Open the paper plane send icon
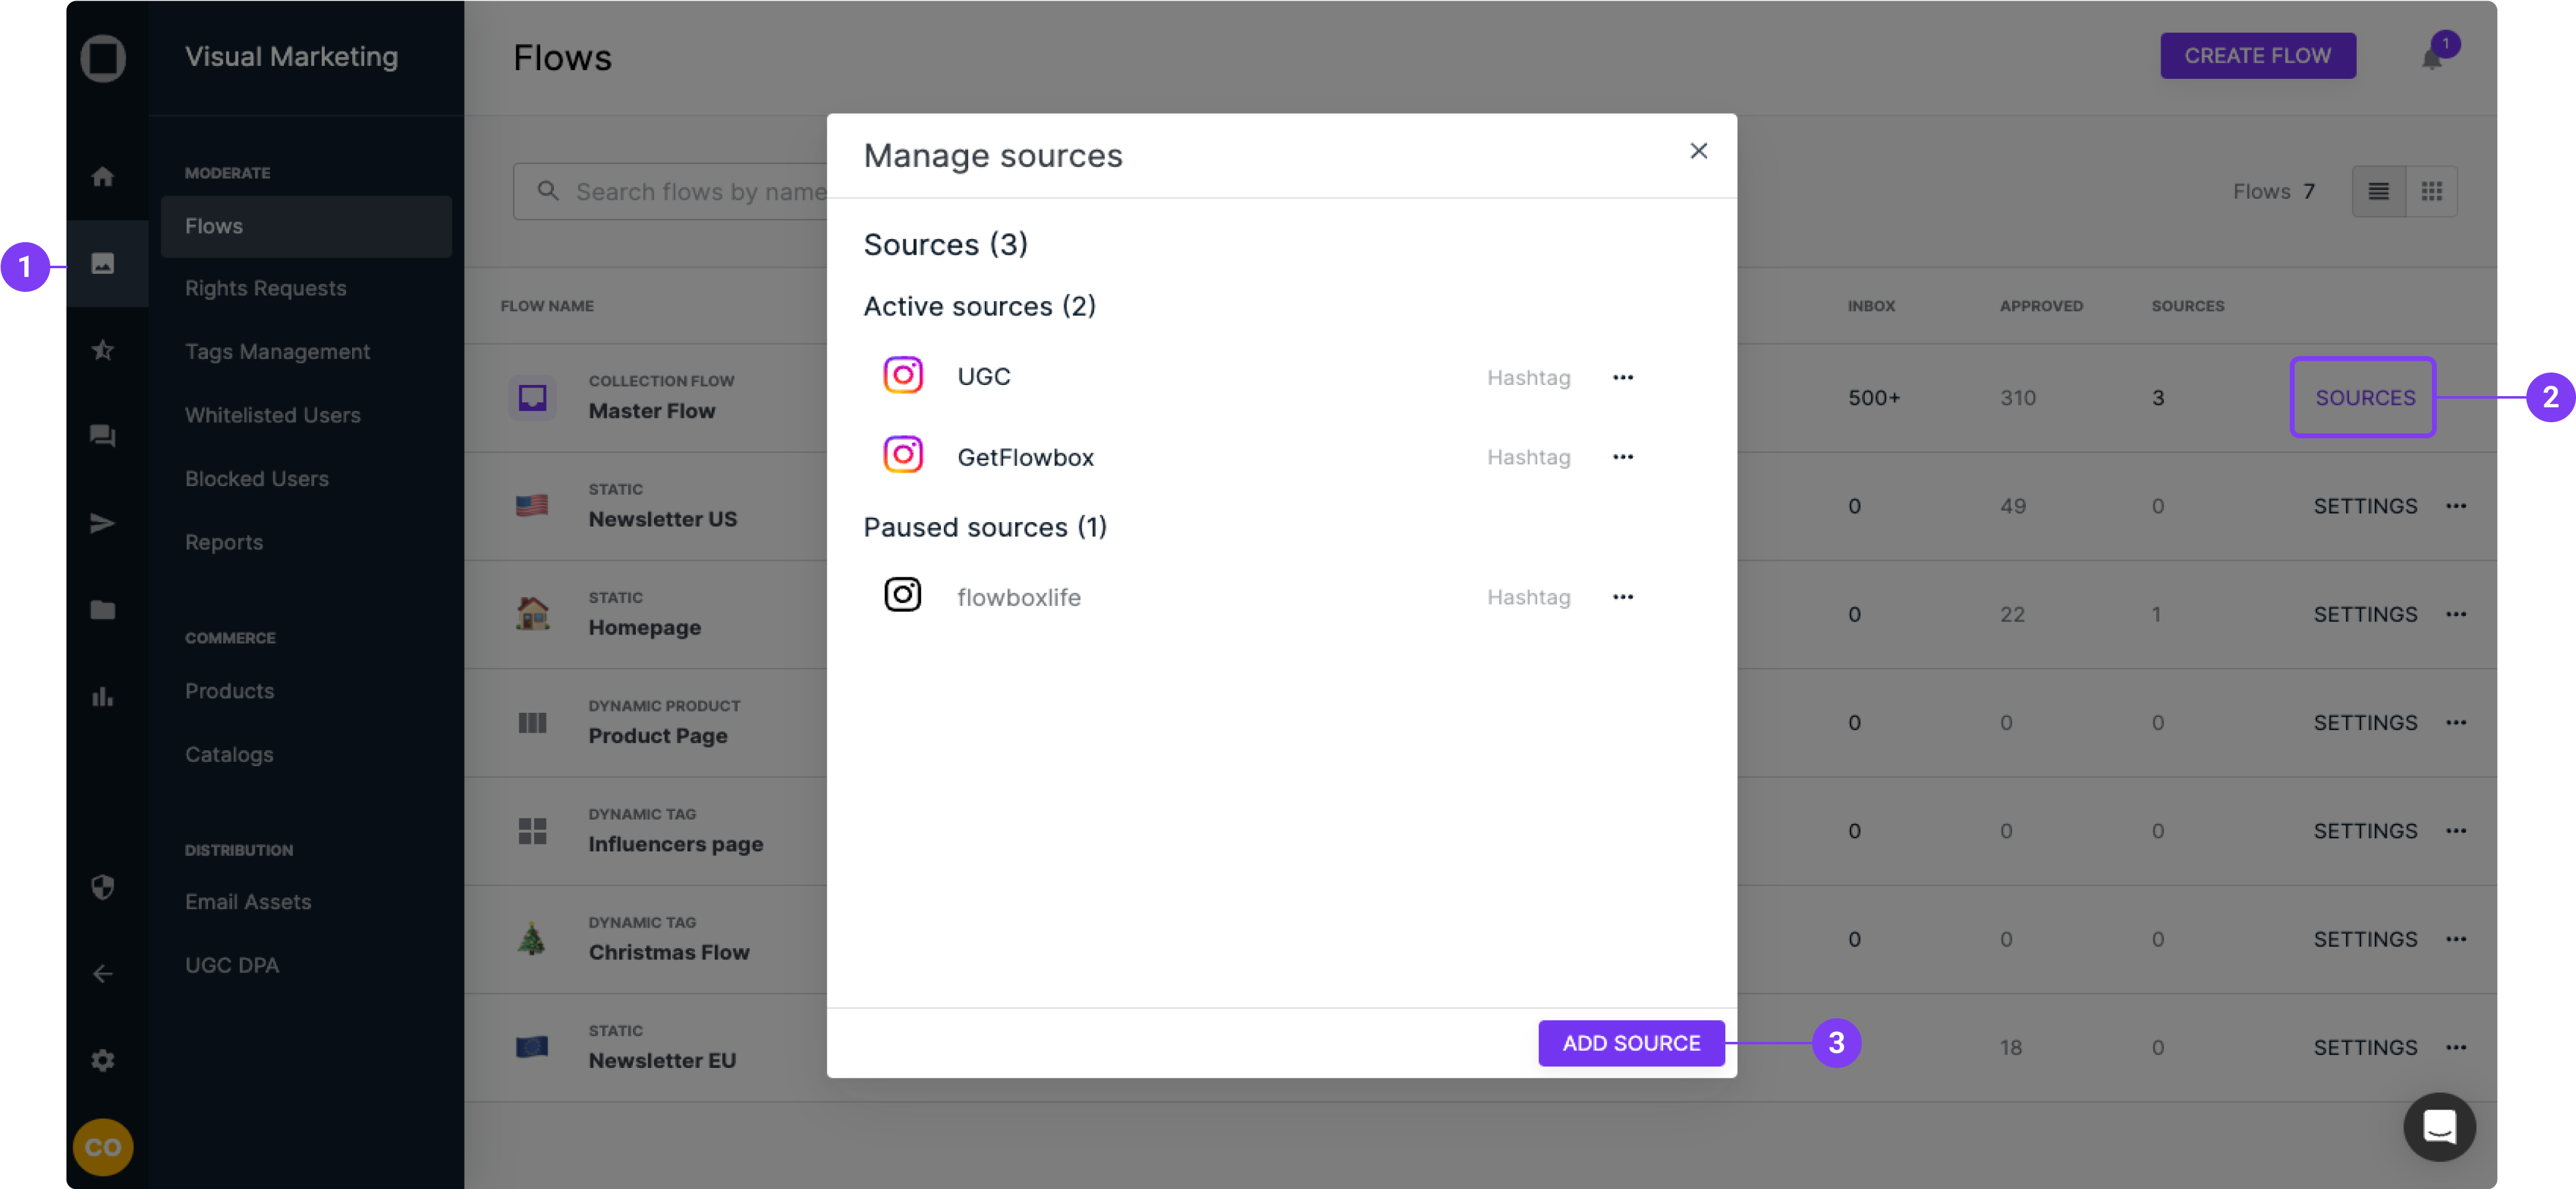Image resolution: width=2576 pixels, height=1189 pixels. coord(102,523)
